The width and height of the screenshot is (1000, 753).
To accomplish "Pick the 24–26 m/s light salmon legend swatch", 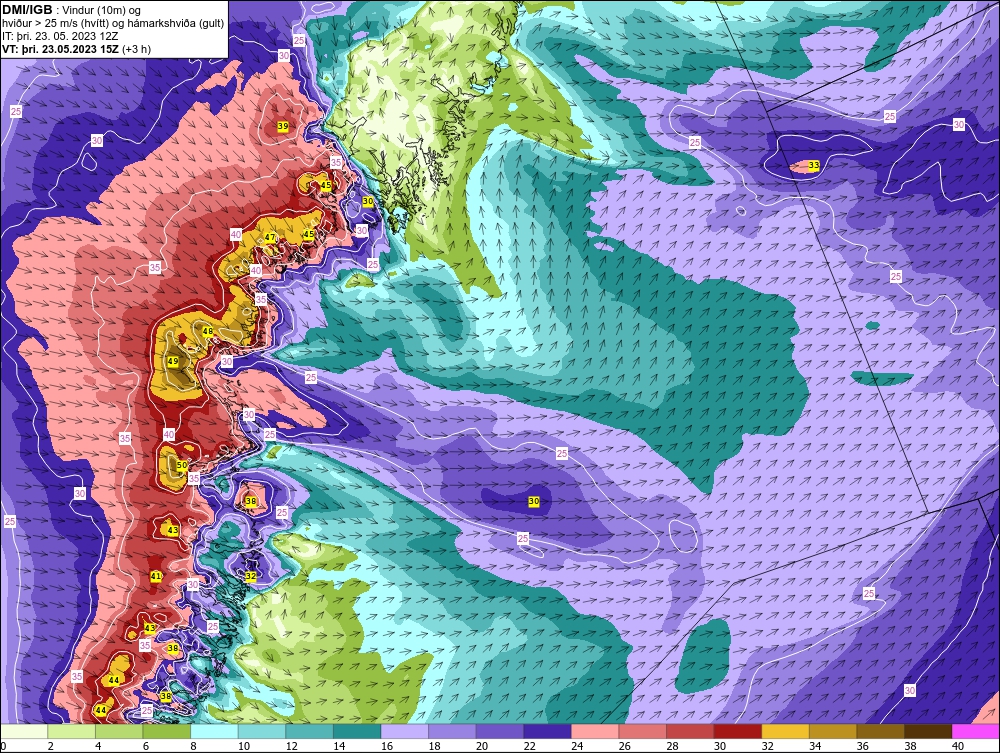I will [x=595, y=731].
